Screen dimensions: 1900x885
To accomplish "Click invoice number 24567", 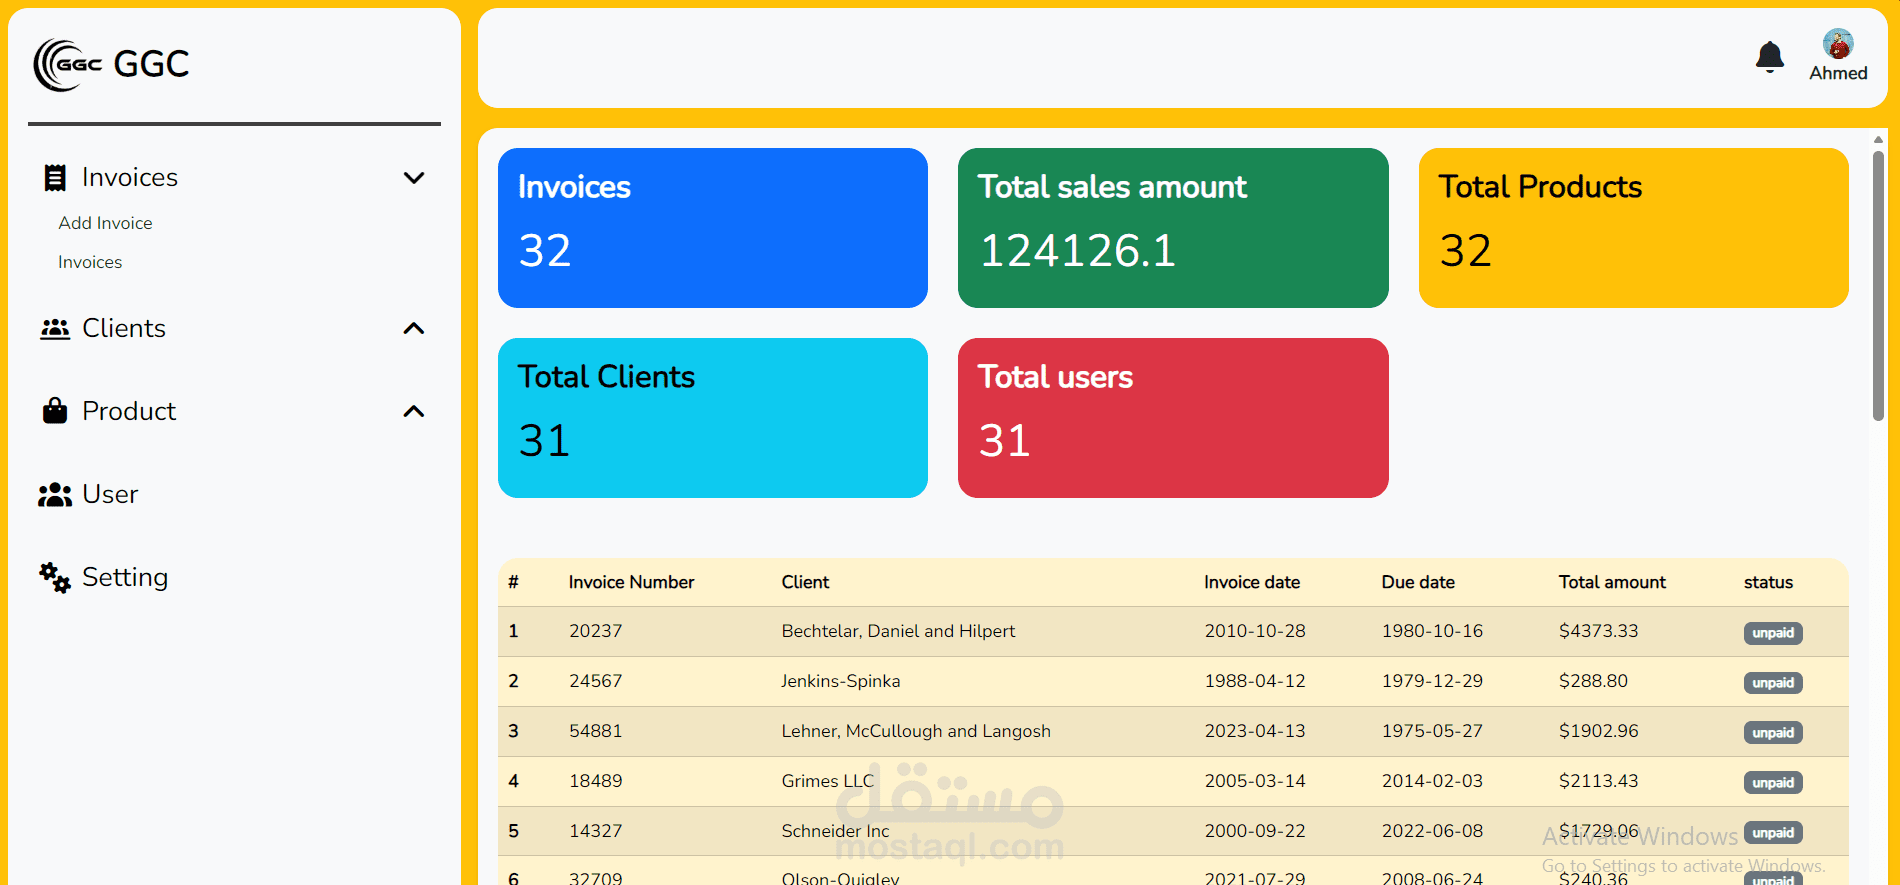I will pyautogui.click(x=595, y=681).
